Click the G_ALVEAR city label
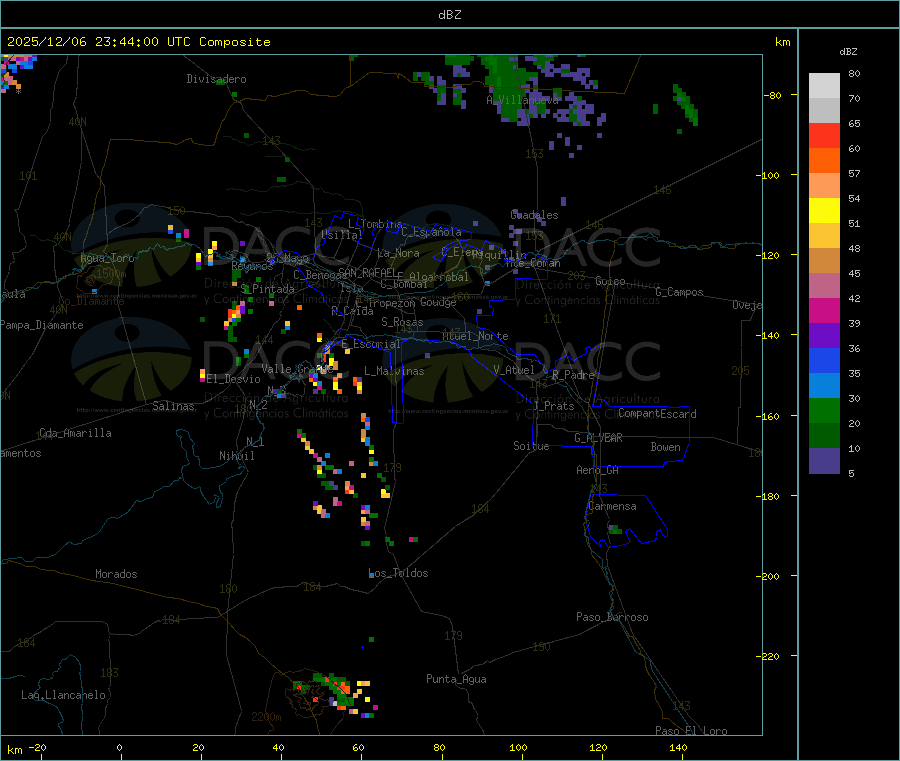 pyautogui.click(x=598, y=438)
